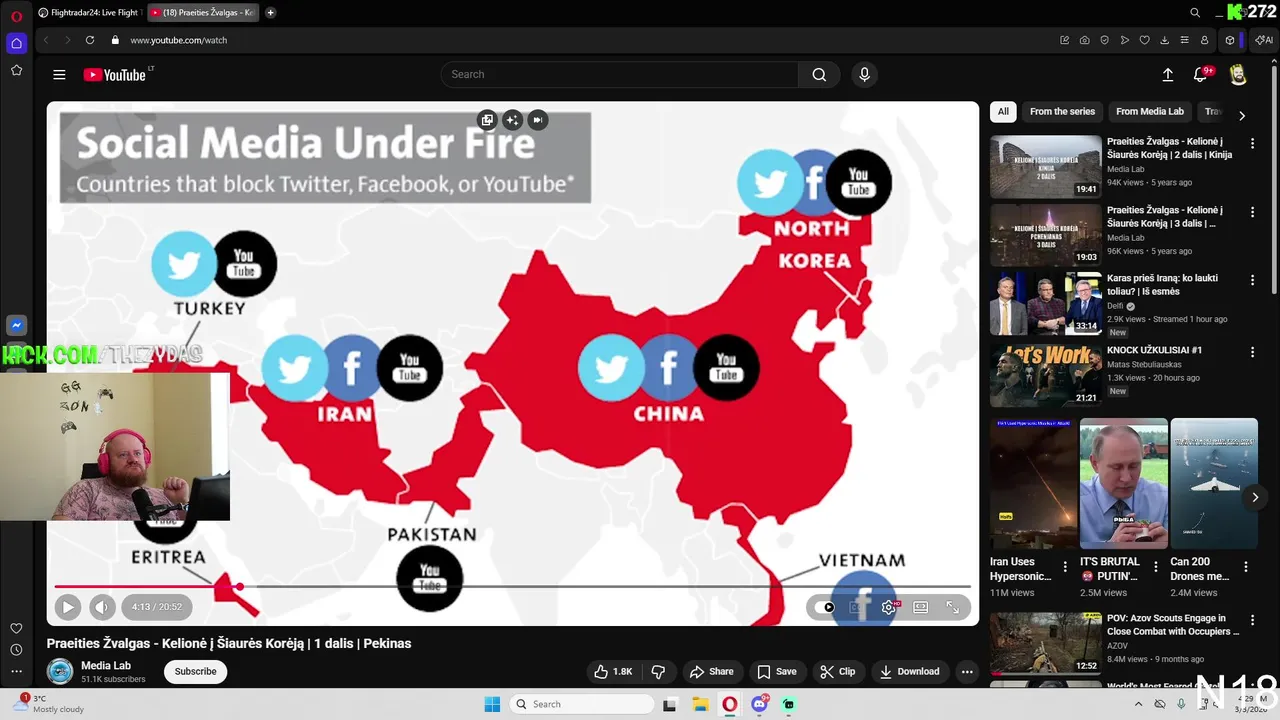Open the YouTube create upload icon
1280x720 pixels.
point(1167,74)
